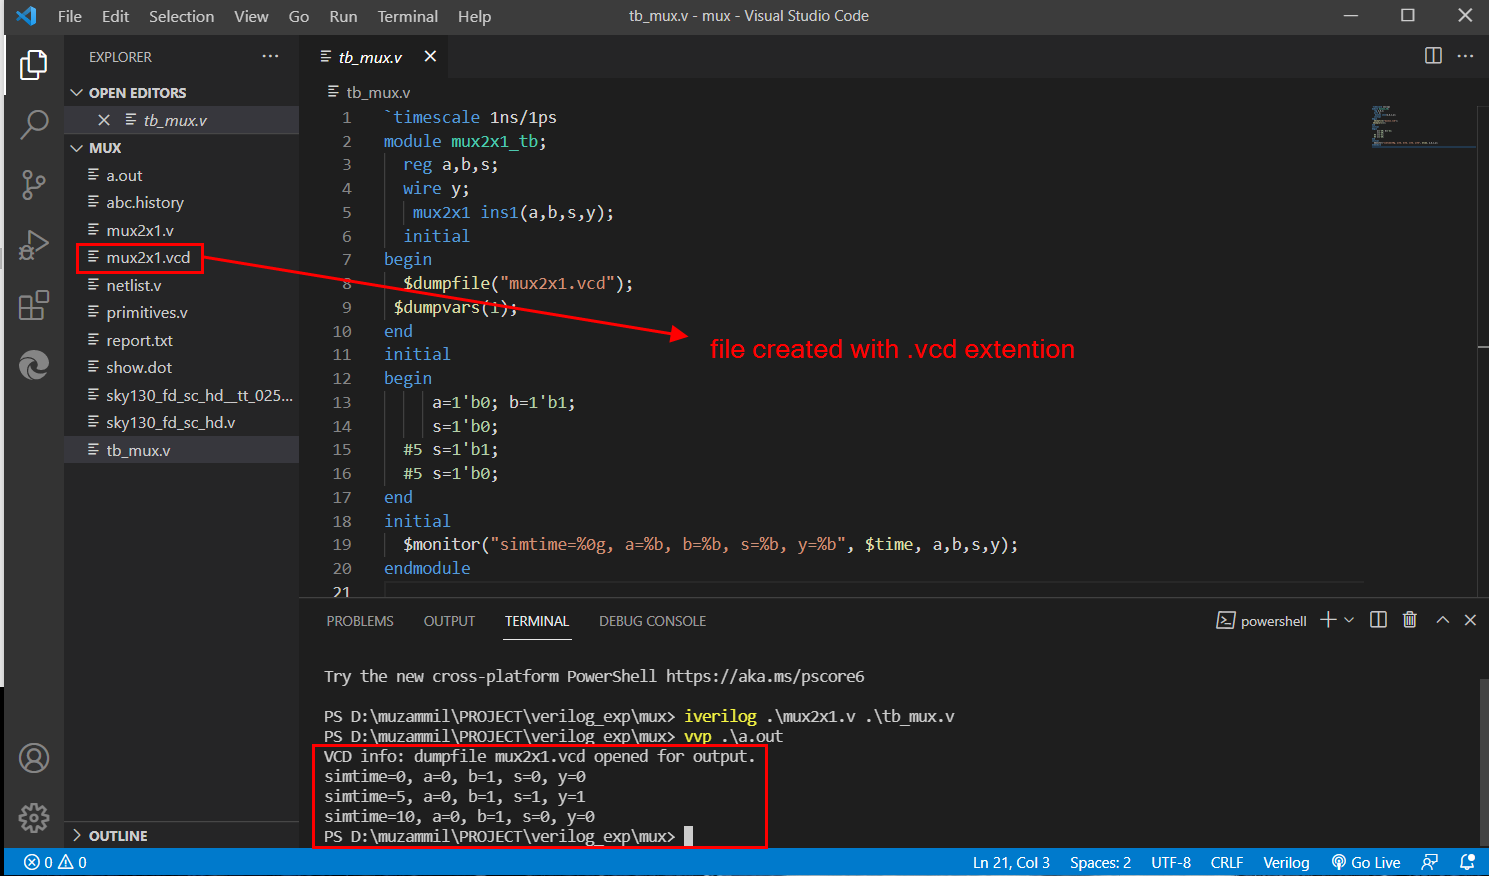Open netlist.v file in explorer
Viewport: 1489px width, 876px height.
(134, 285)
